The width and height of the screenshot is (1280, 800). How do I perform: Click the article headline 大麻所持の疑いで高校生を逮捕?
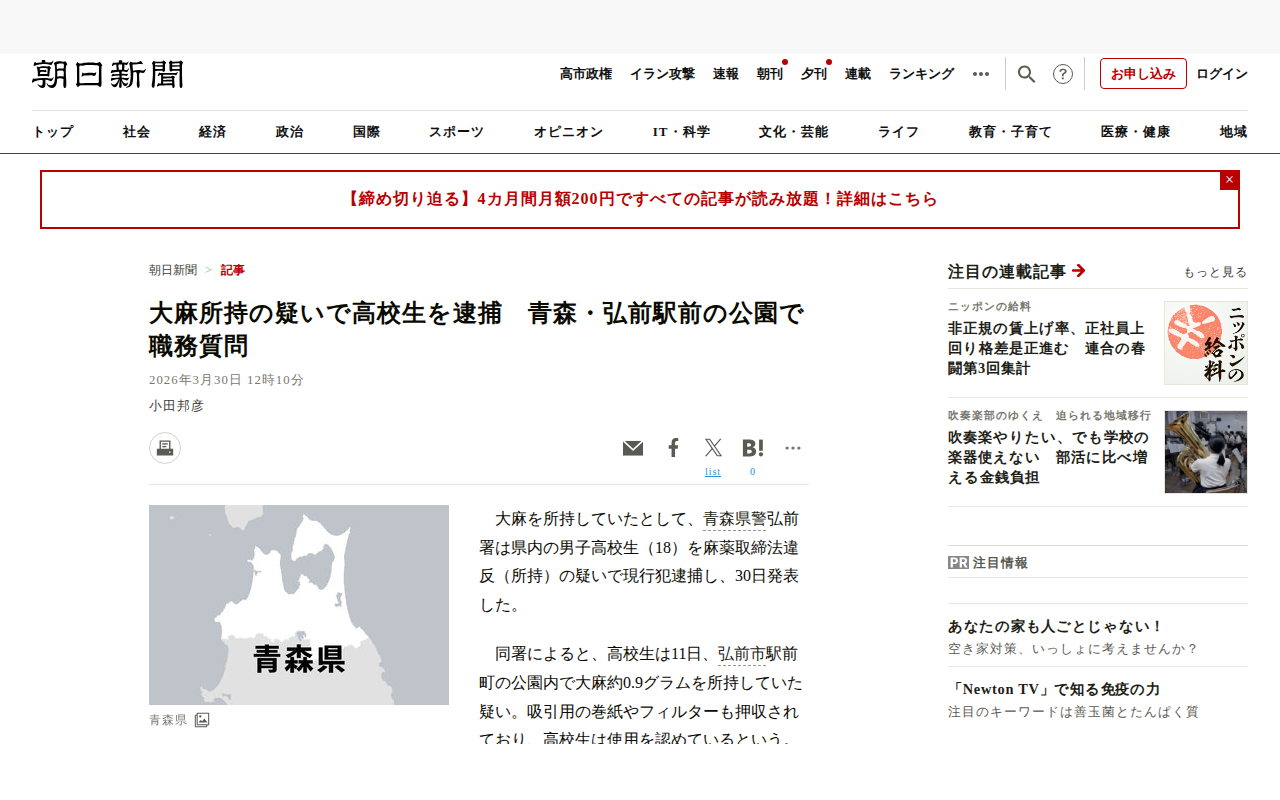click(478, 329)
